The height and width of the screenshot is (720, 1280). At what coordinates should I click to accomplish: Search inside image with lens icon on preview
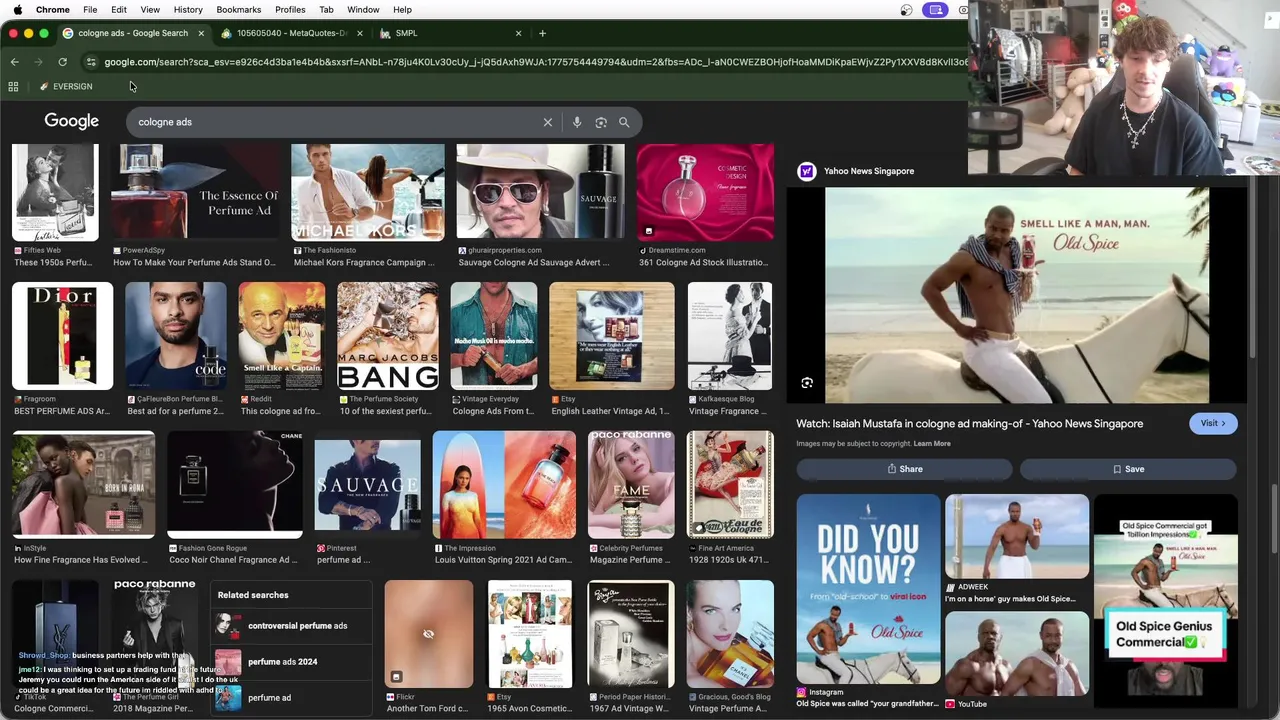[807, 383]
